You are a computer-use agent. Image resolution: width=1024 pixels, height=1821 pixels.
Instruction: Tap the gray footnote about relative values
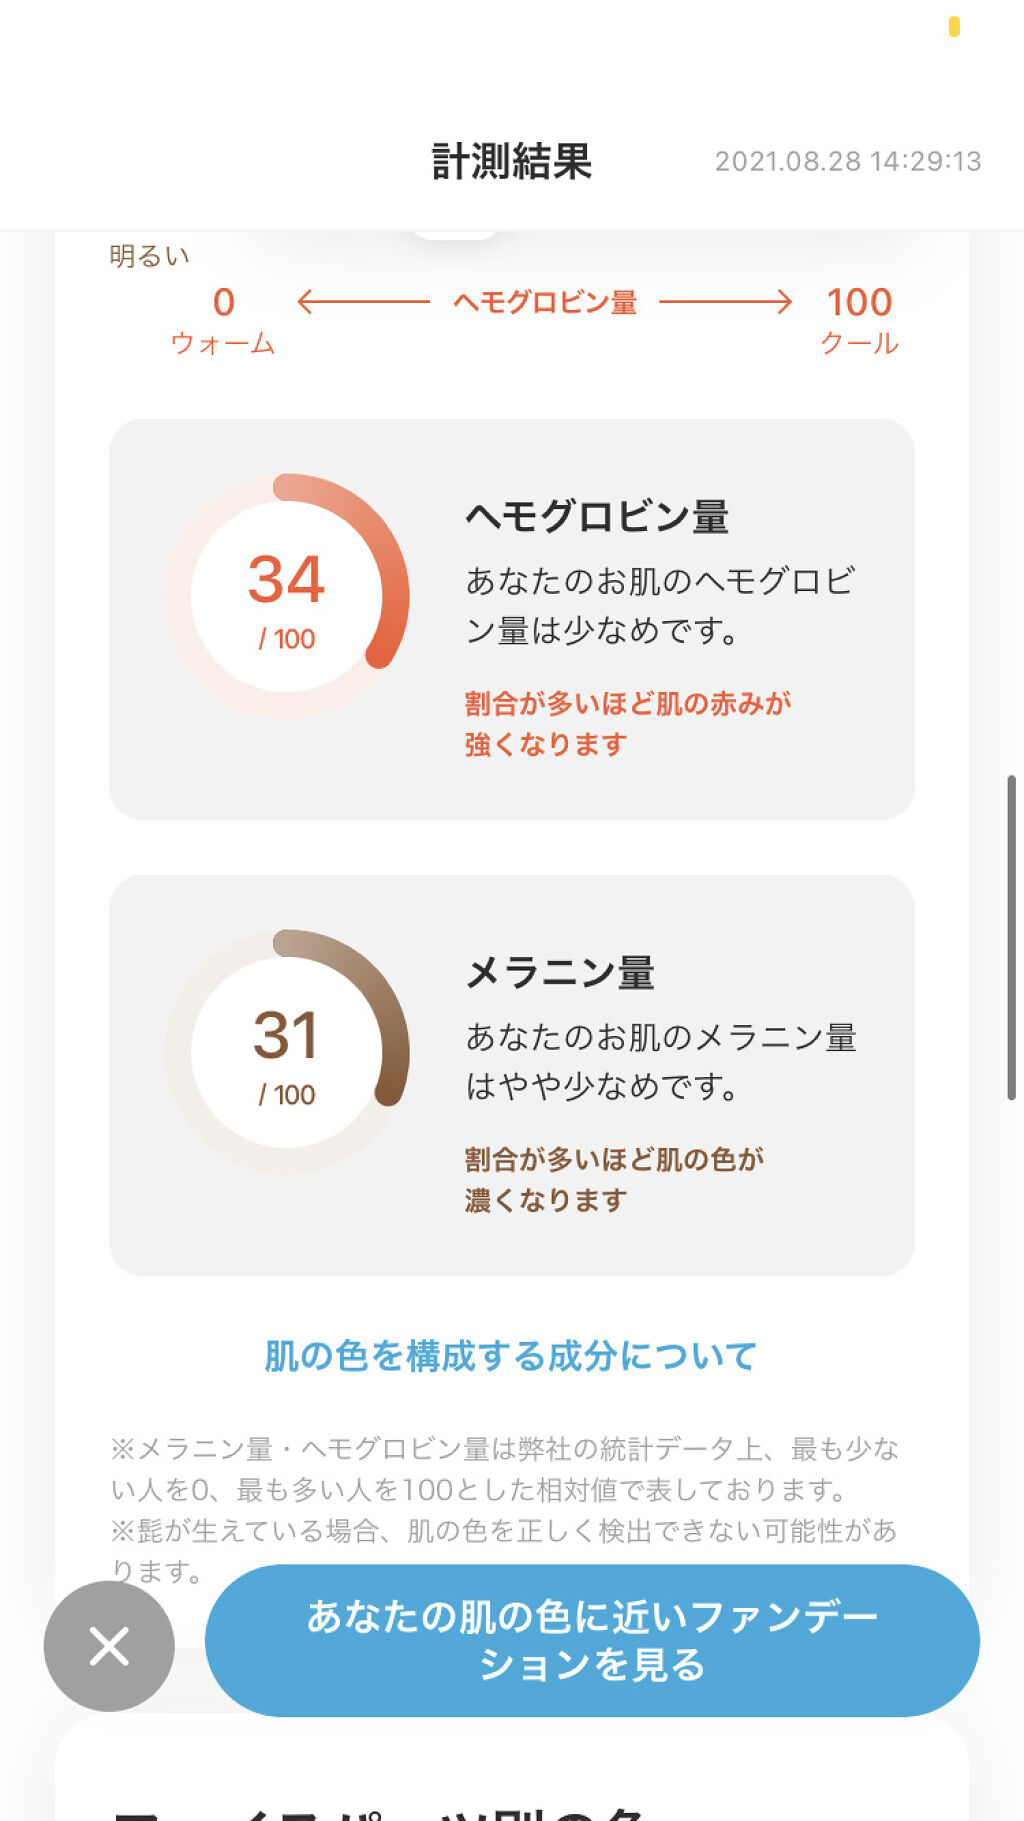pyautogui.click(x=505, y=1469)
